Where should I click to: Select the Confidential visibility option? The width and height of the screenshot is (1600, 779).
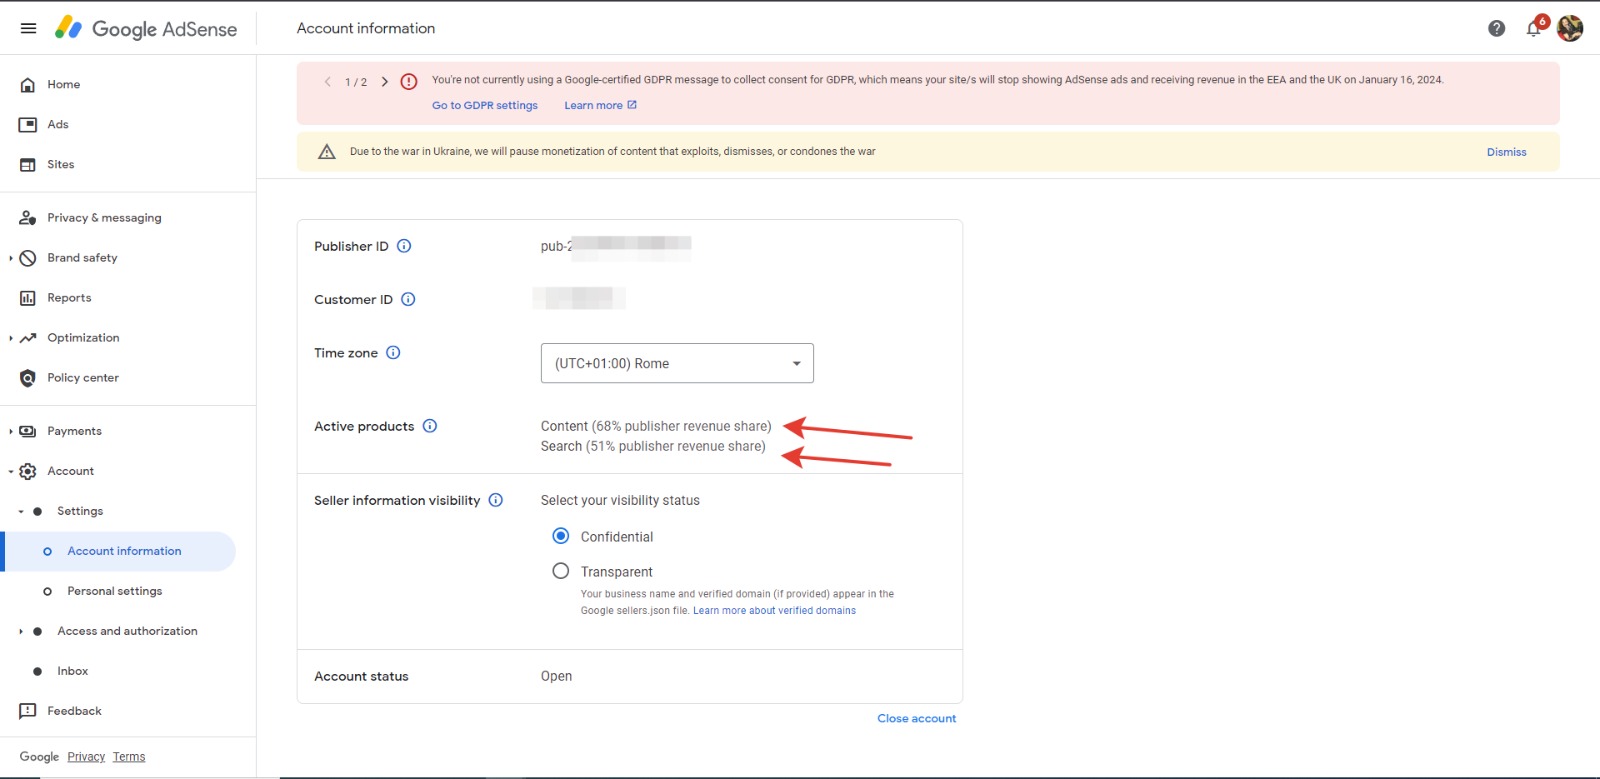pos(561,536)
